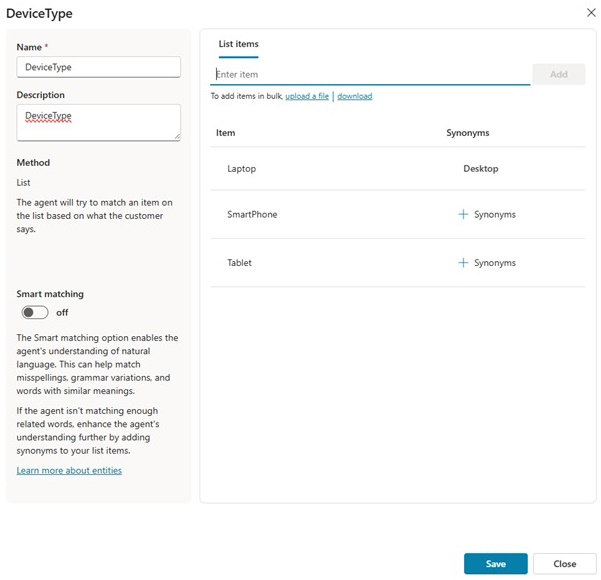This screenshot has height=580, width=601.
Task: Click the download link
Action: pos(354,96)
